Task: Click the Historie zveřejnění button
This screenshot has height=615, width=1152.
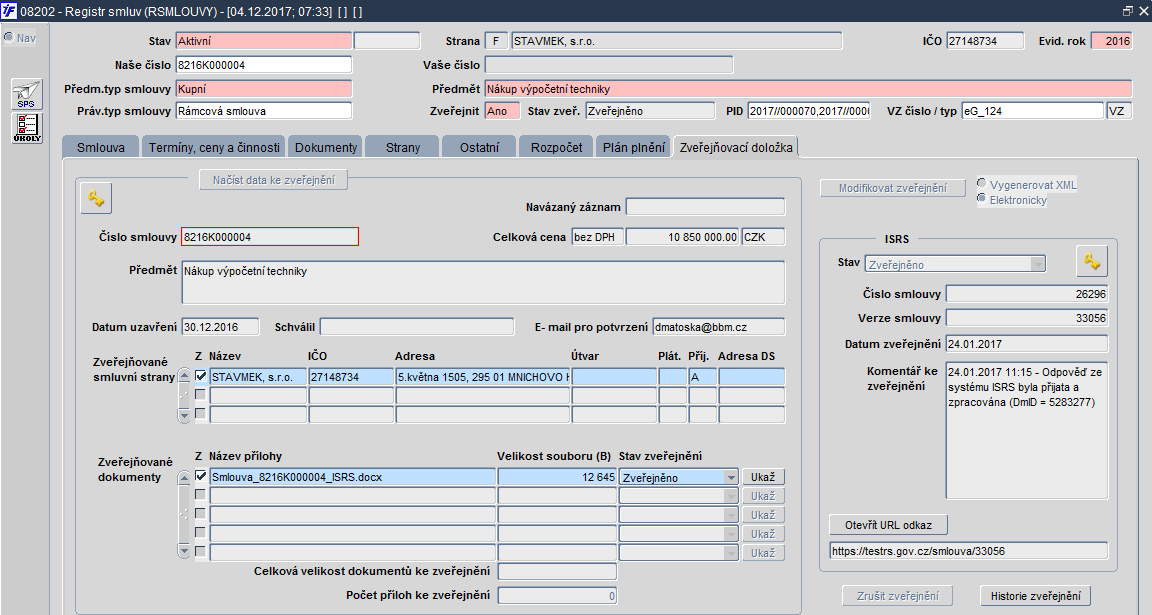Action: pyautogui.click(x=1035, y=596)
